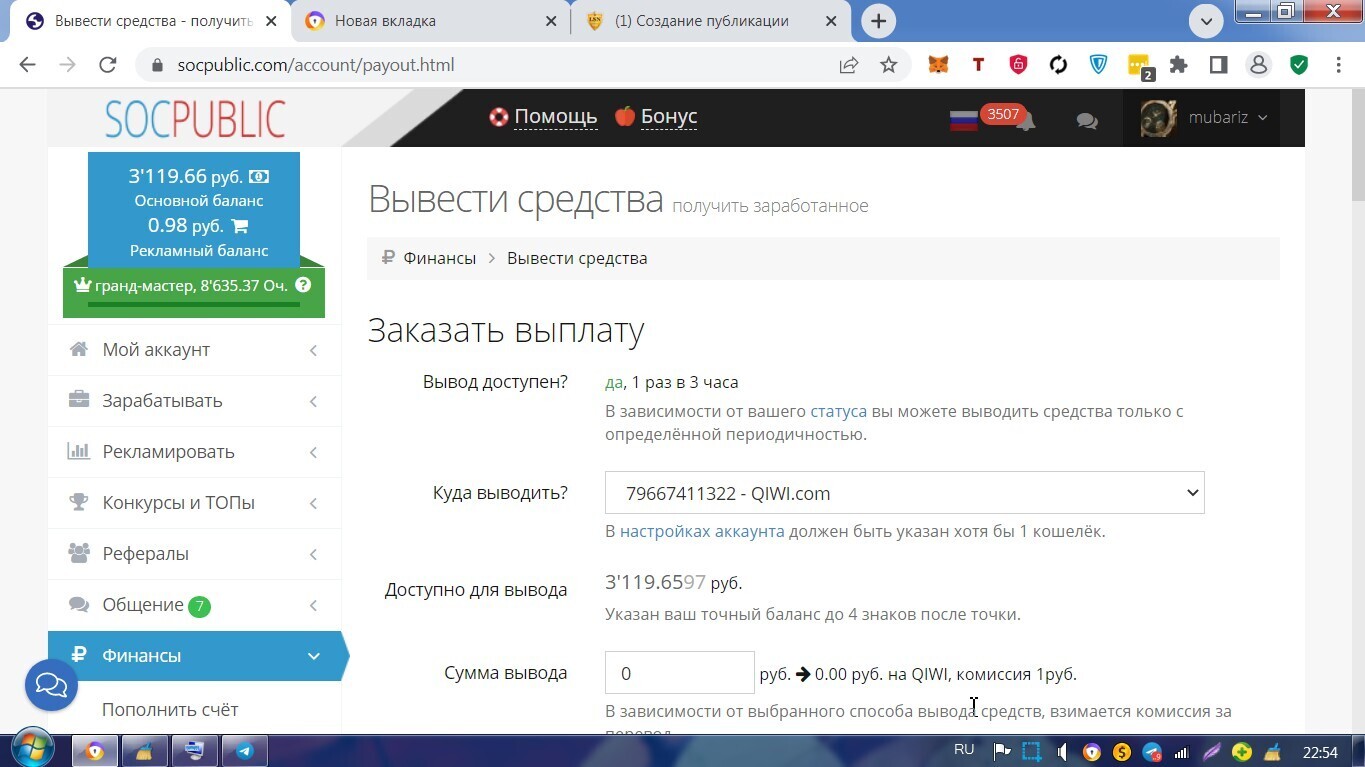Open настройках аккаунта link
1365x767 pixels.
(703, 531)
